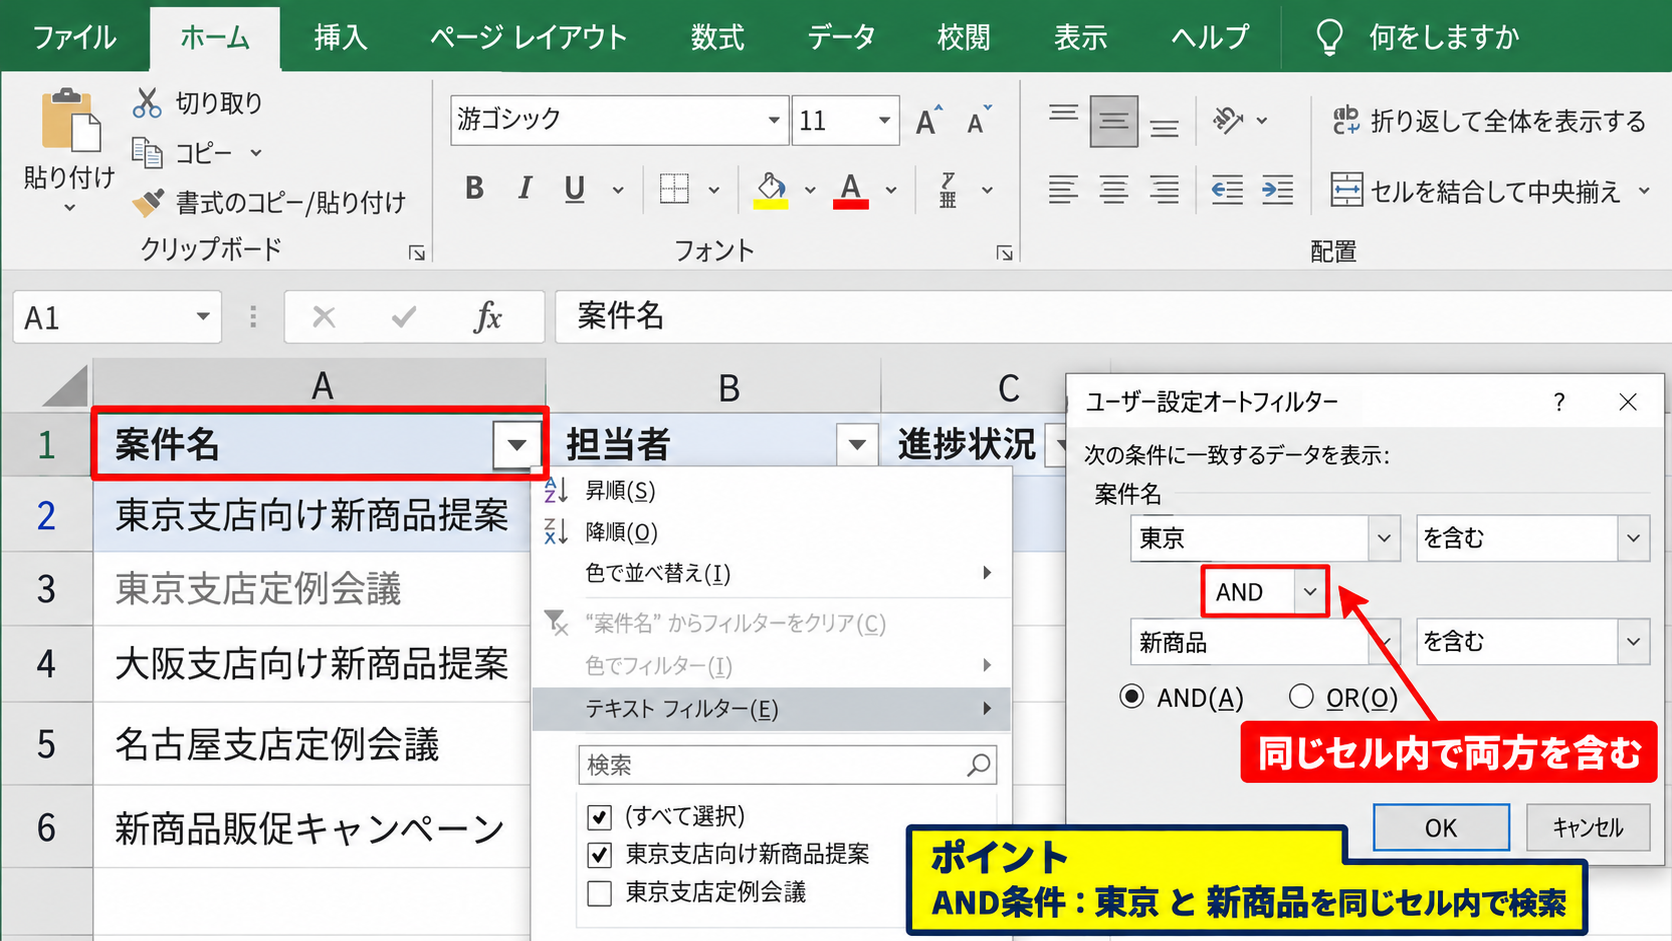The height and width of the screenshot is (941, 1672).
Task: Choose 昇順(S) sort option
Action: click(x=620, y=491)
